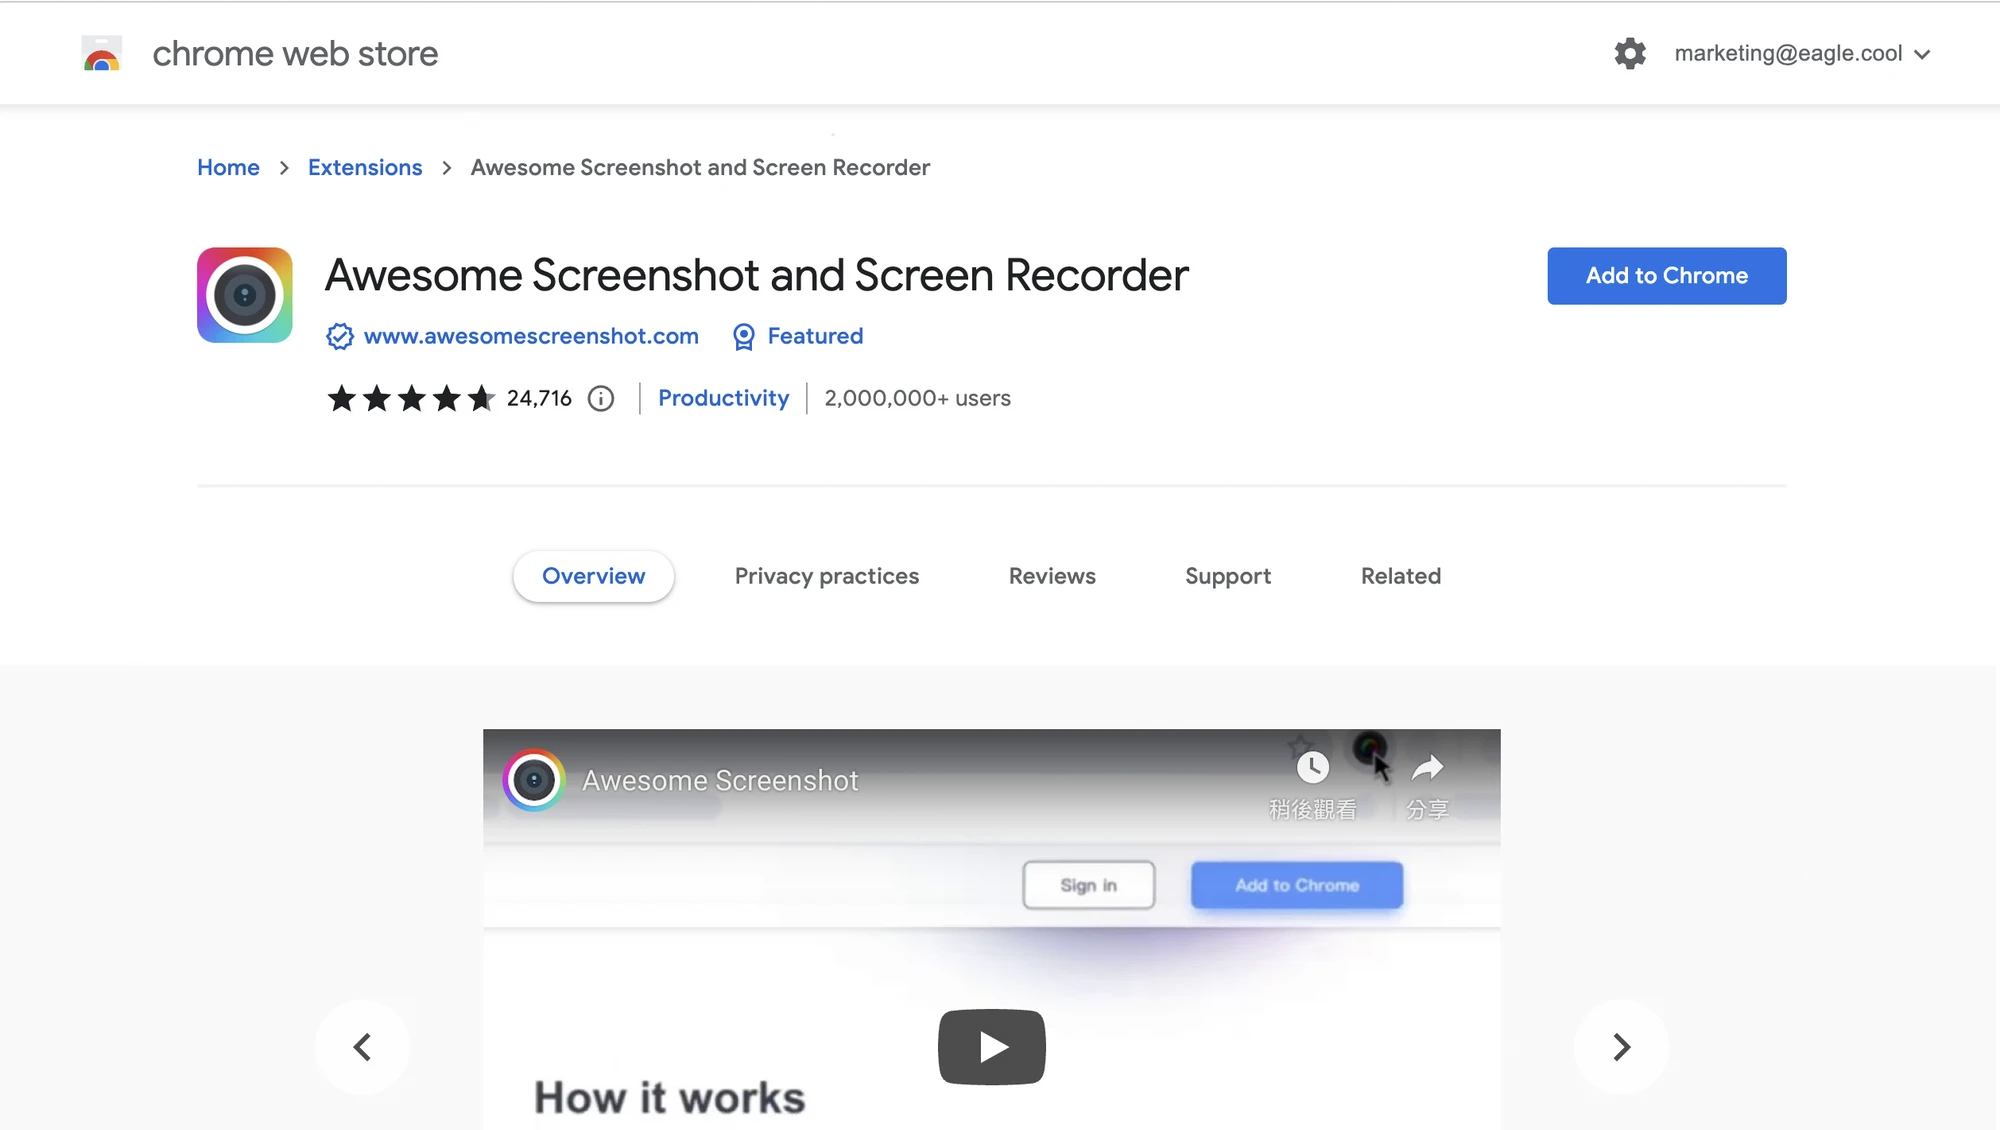Click the Productivity category link
2000x1130 pixels.
723,398
